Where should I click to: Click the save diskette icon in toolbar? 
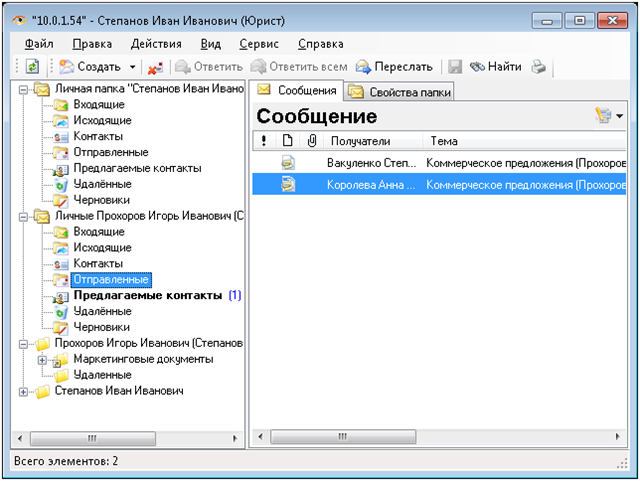click(x=455, y=67)
